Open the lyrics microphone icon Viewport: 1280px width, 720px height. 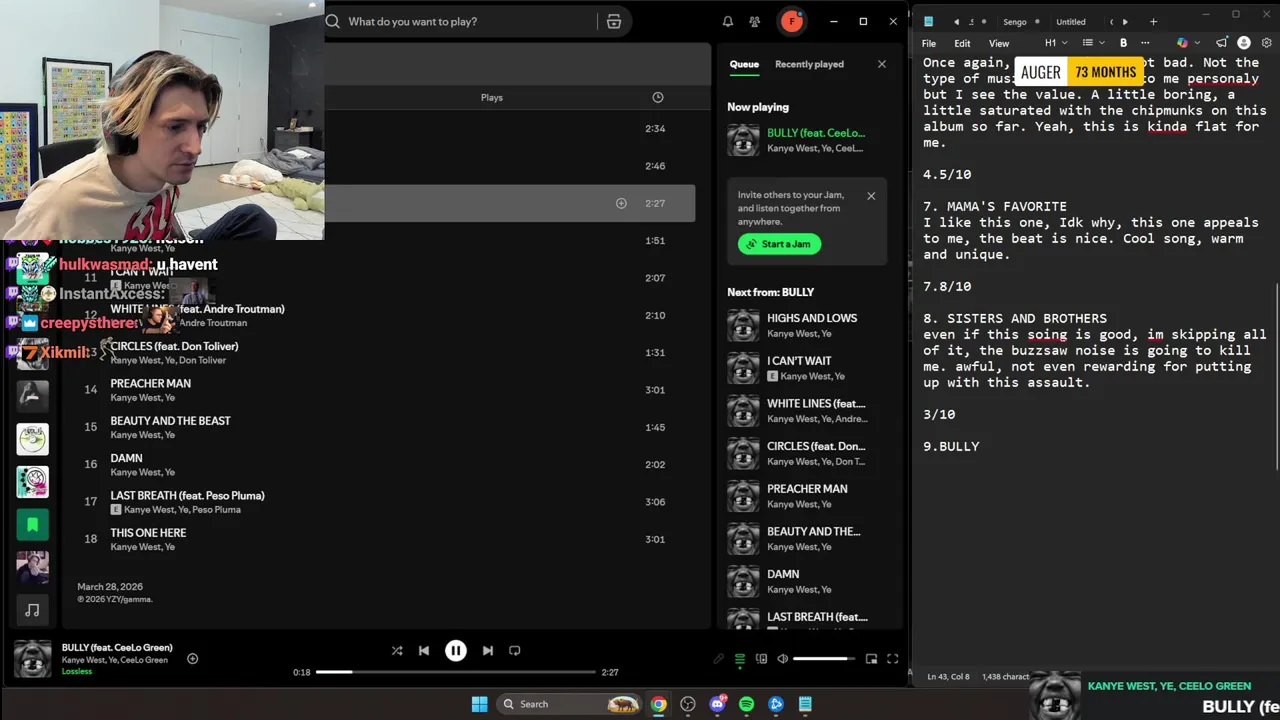718,659
